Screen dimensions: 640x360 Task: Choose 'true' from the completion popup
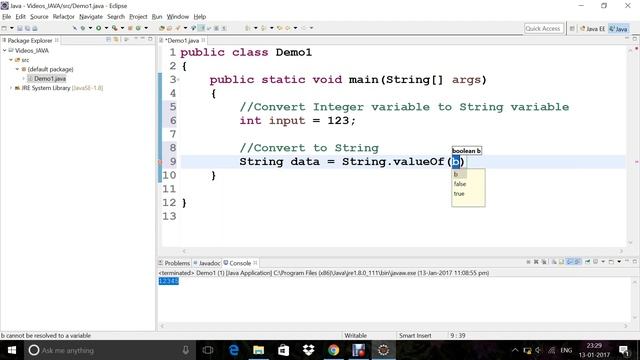click(x=459, y=194)
